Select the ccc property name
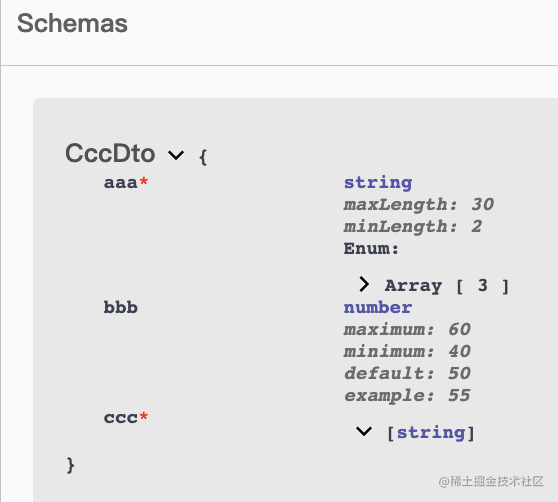The height and width of the screenshot is (502, 558). pyautogui.click(x=121, y=418)
